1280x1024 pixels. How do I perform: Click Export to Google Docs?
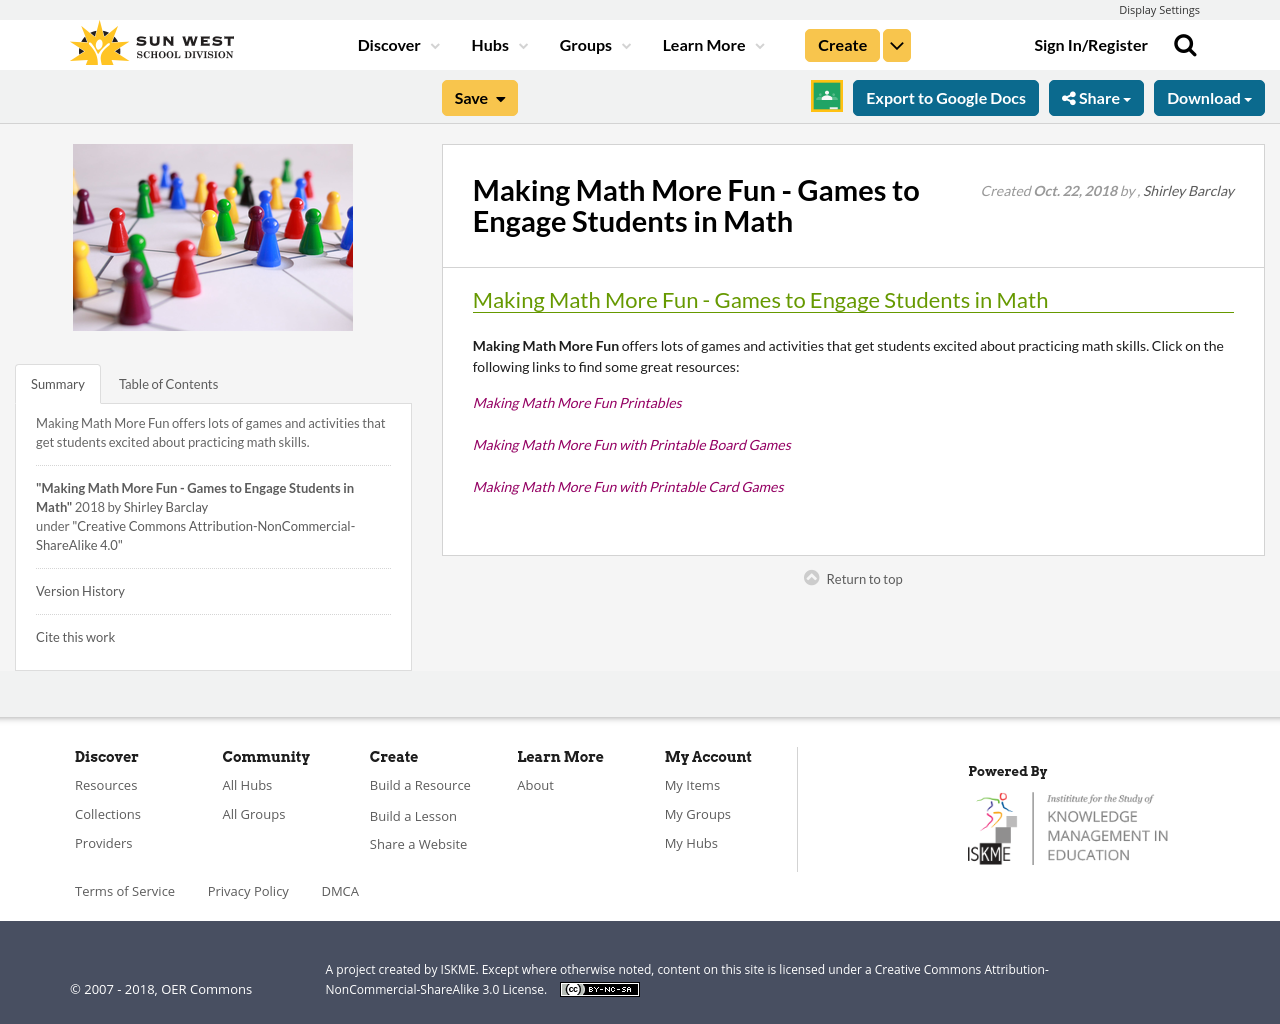[945, 97]
